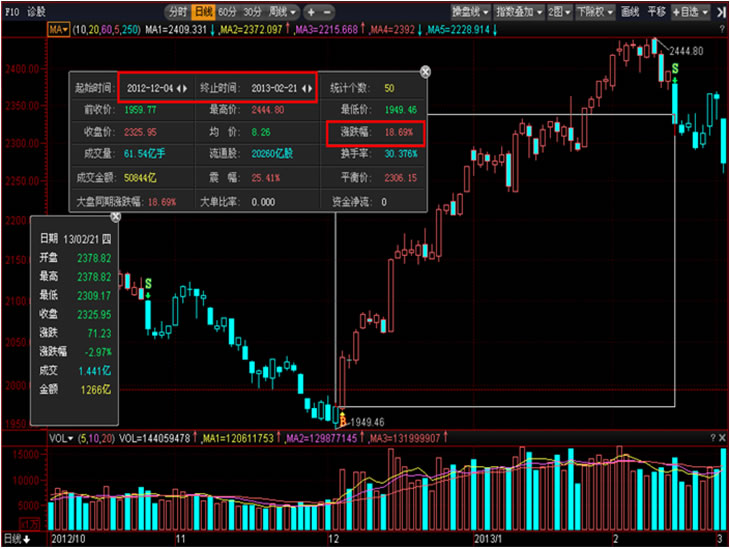The width and height of the screenshot is (730, 549).
Task: Open the VOL indicator dropdown
Action: click(62, 438)
